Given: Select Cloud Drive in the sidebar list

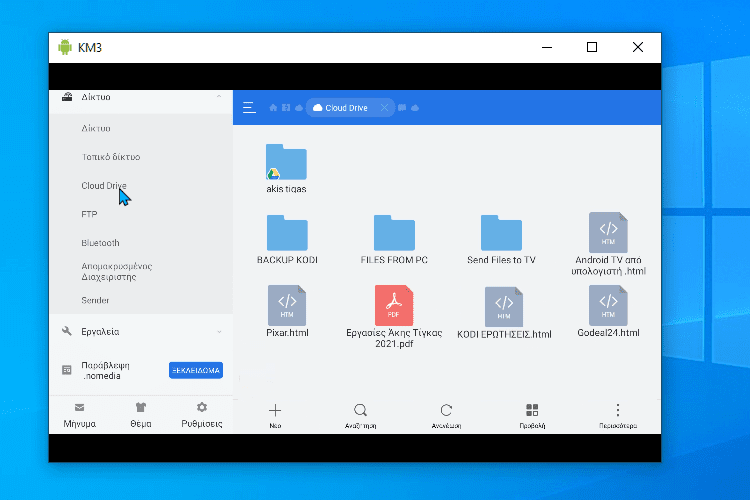Looking at the screenshot, I should 104,186.
